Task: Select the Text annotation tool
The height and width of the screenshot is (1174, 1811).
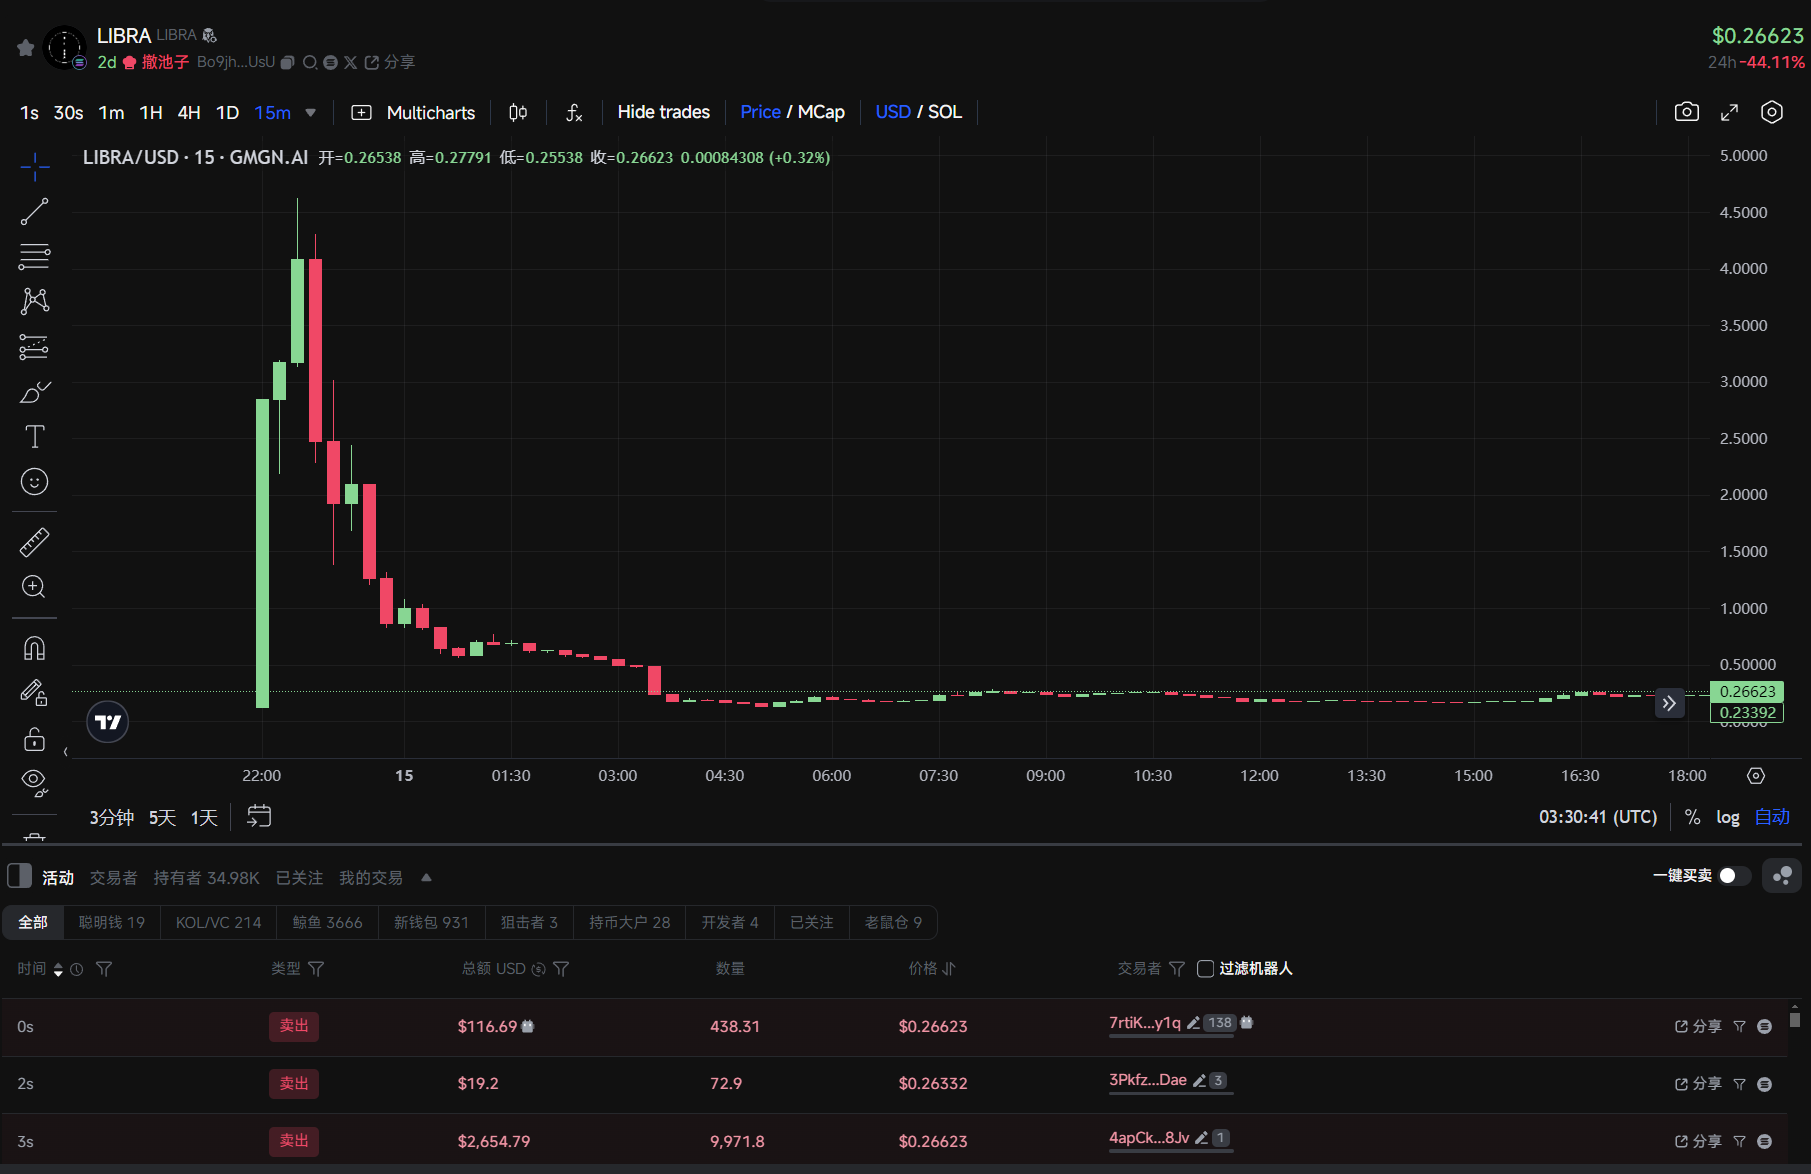Action: point(34,437)
